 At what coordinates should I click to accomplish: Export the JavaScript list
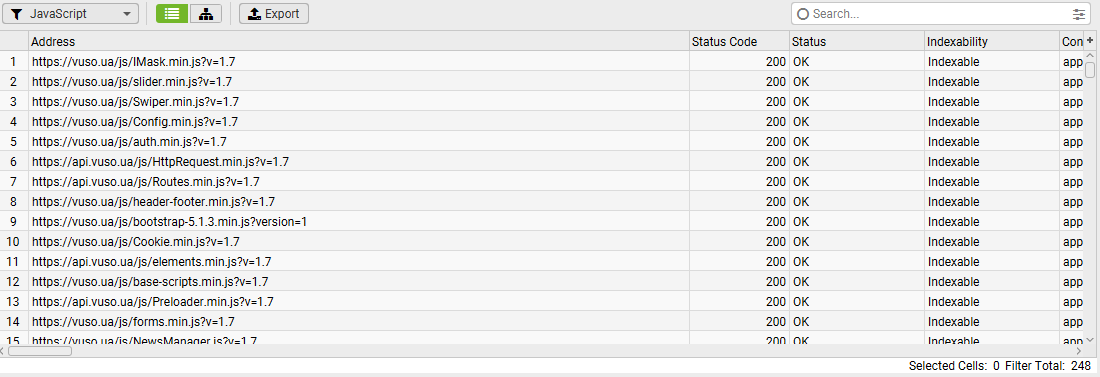point(274,13)
